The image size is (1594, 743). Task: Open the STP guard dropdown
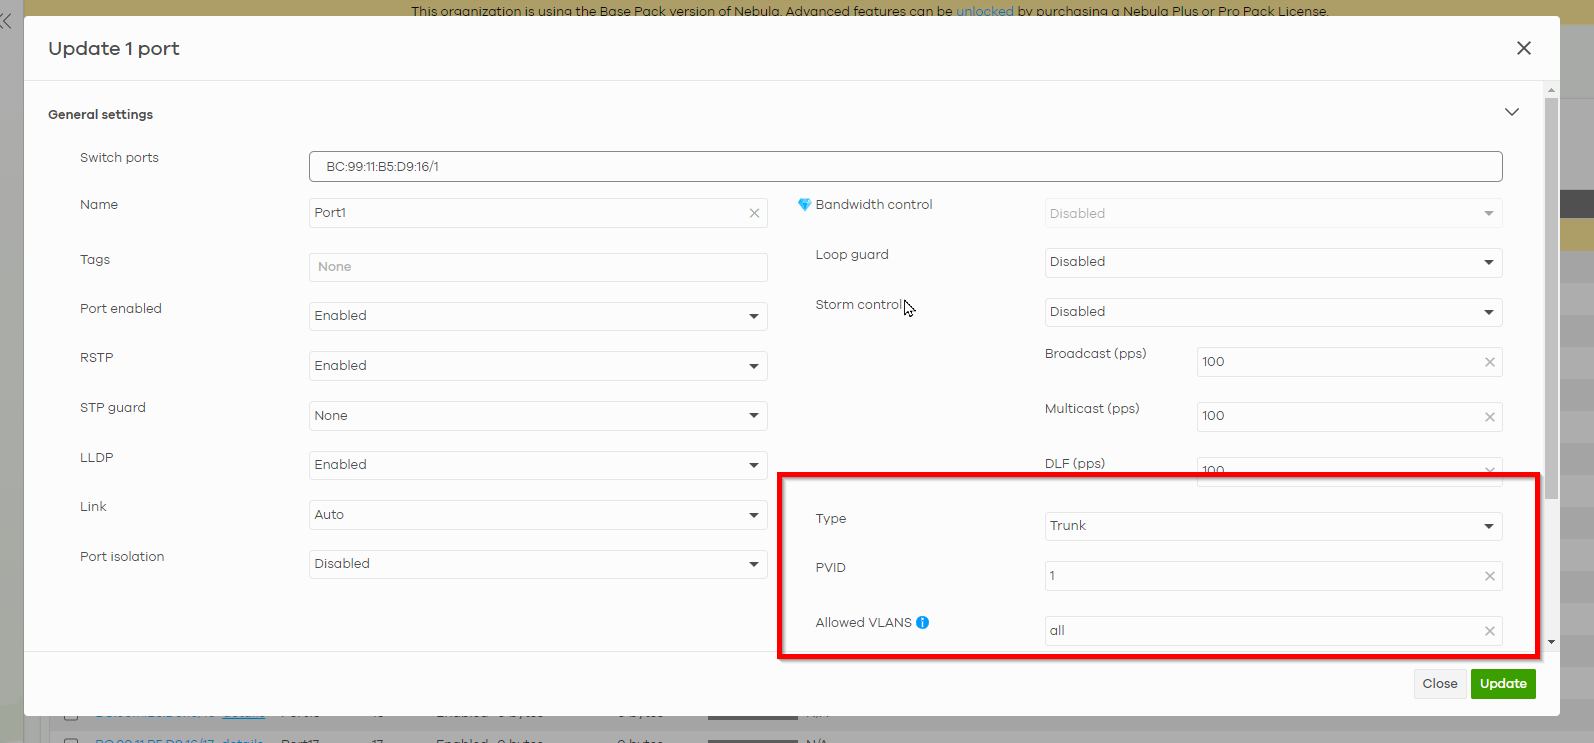pos(538,416)
